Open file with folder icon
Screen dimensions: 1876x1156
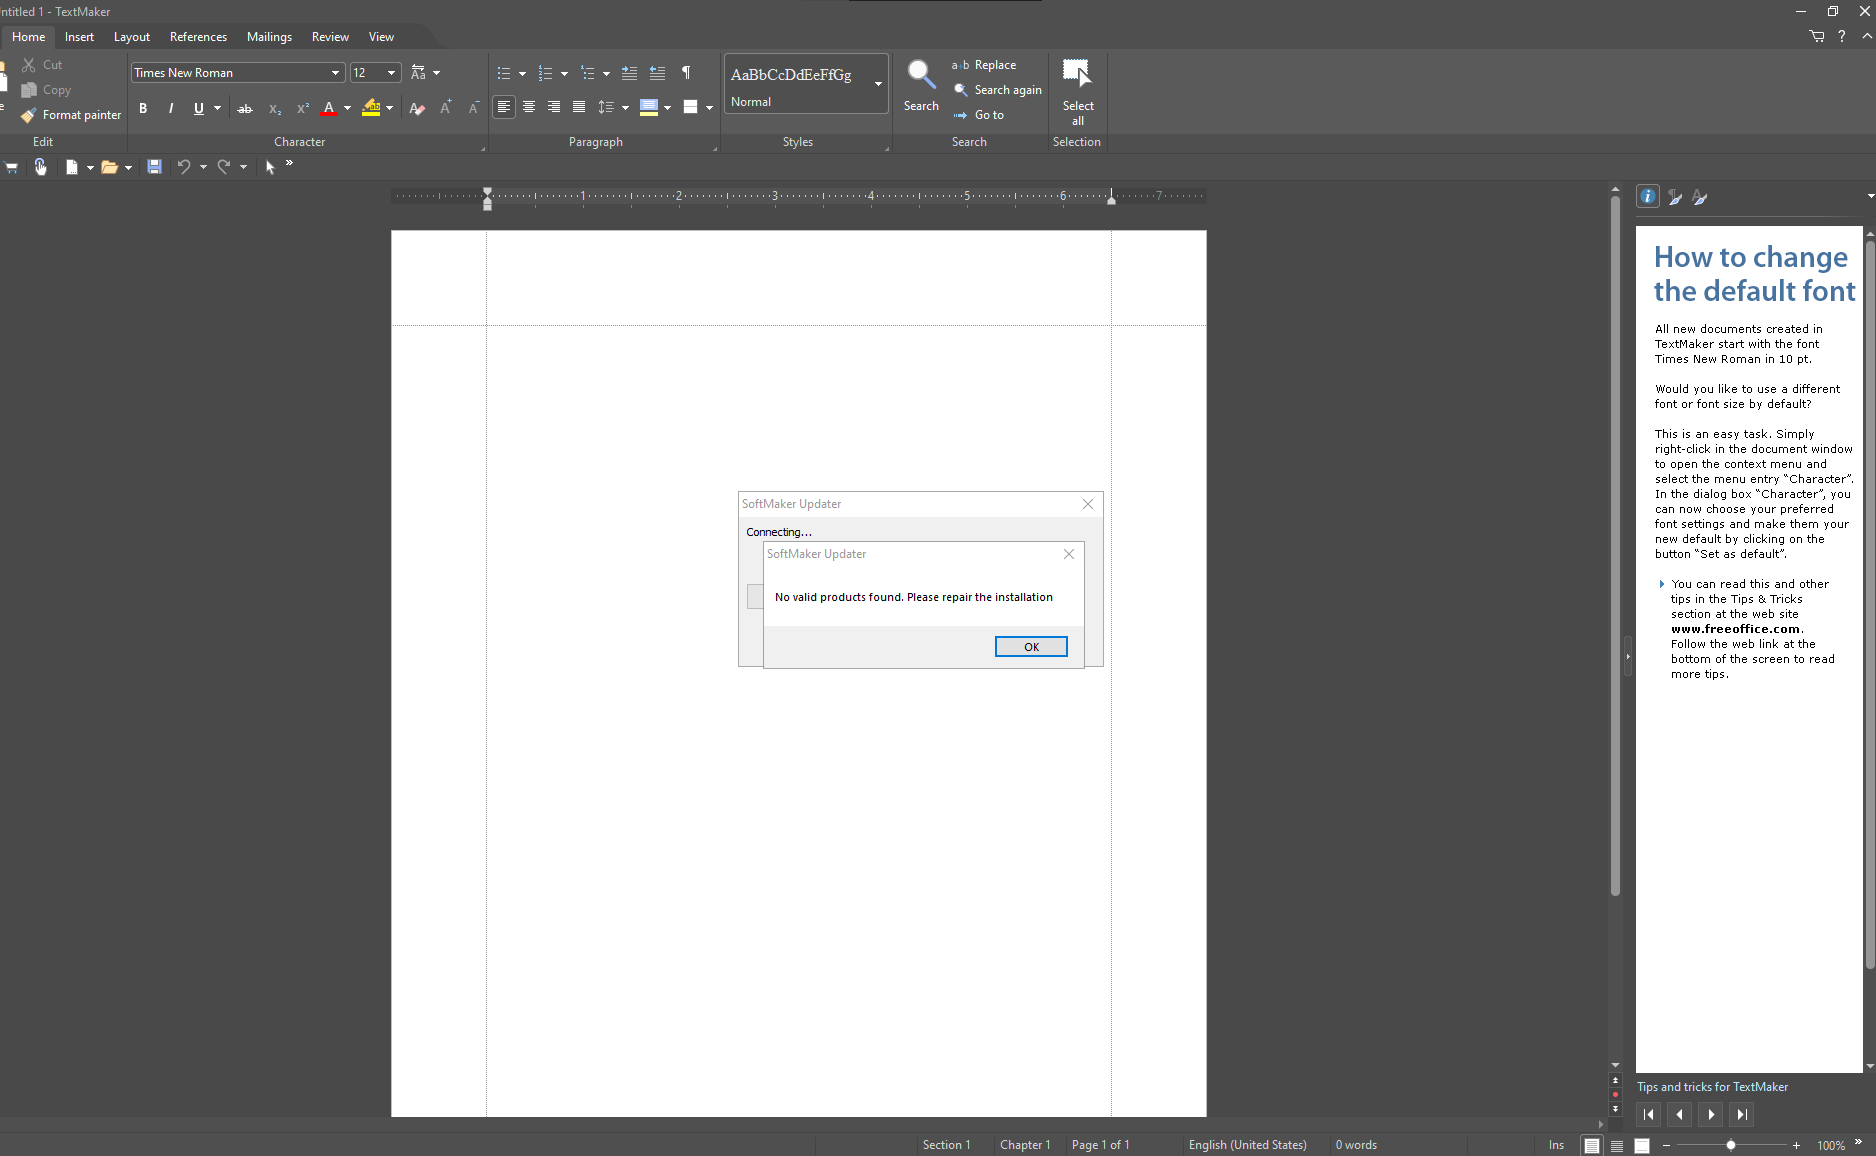pos(110,167)
